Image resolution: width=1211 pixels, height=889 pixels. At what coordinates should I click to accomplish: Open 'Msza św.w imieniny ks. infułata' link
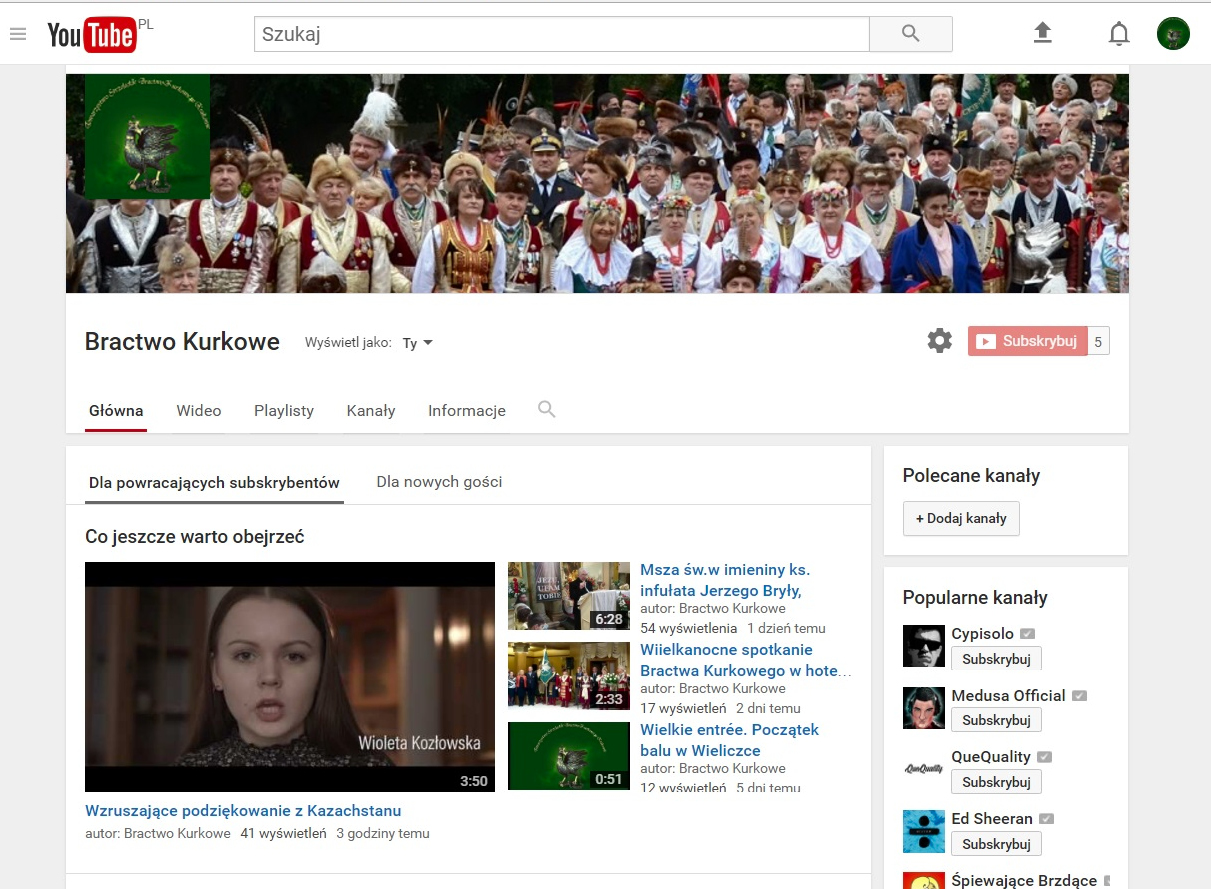725,580
